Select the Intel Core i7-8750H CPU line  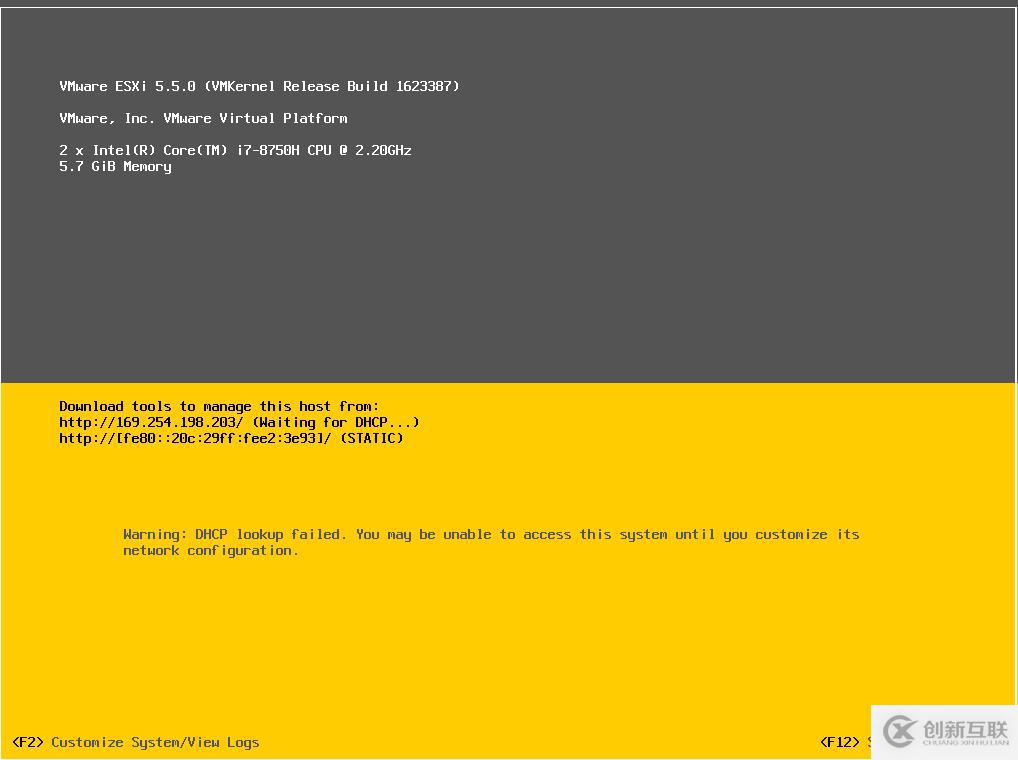pos(235,150)
